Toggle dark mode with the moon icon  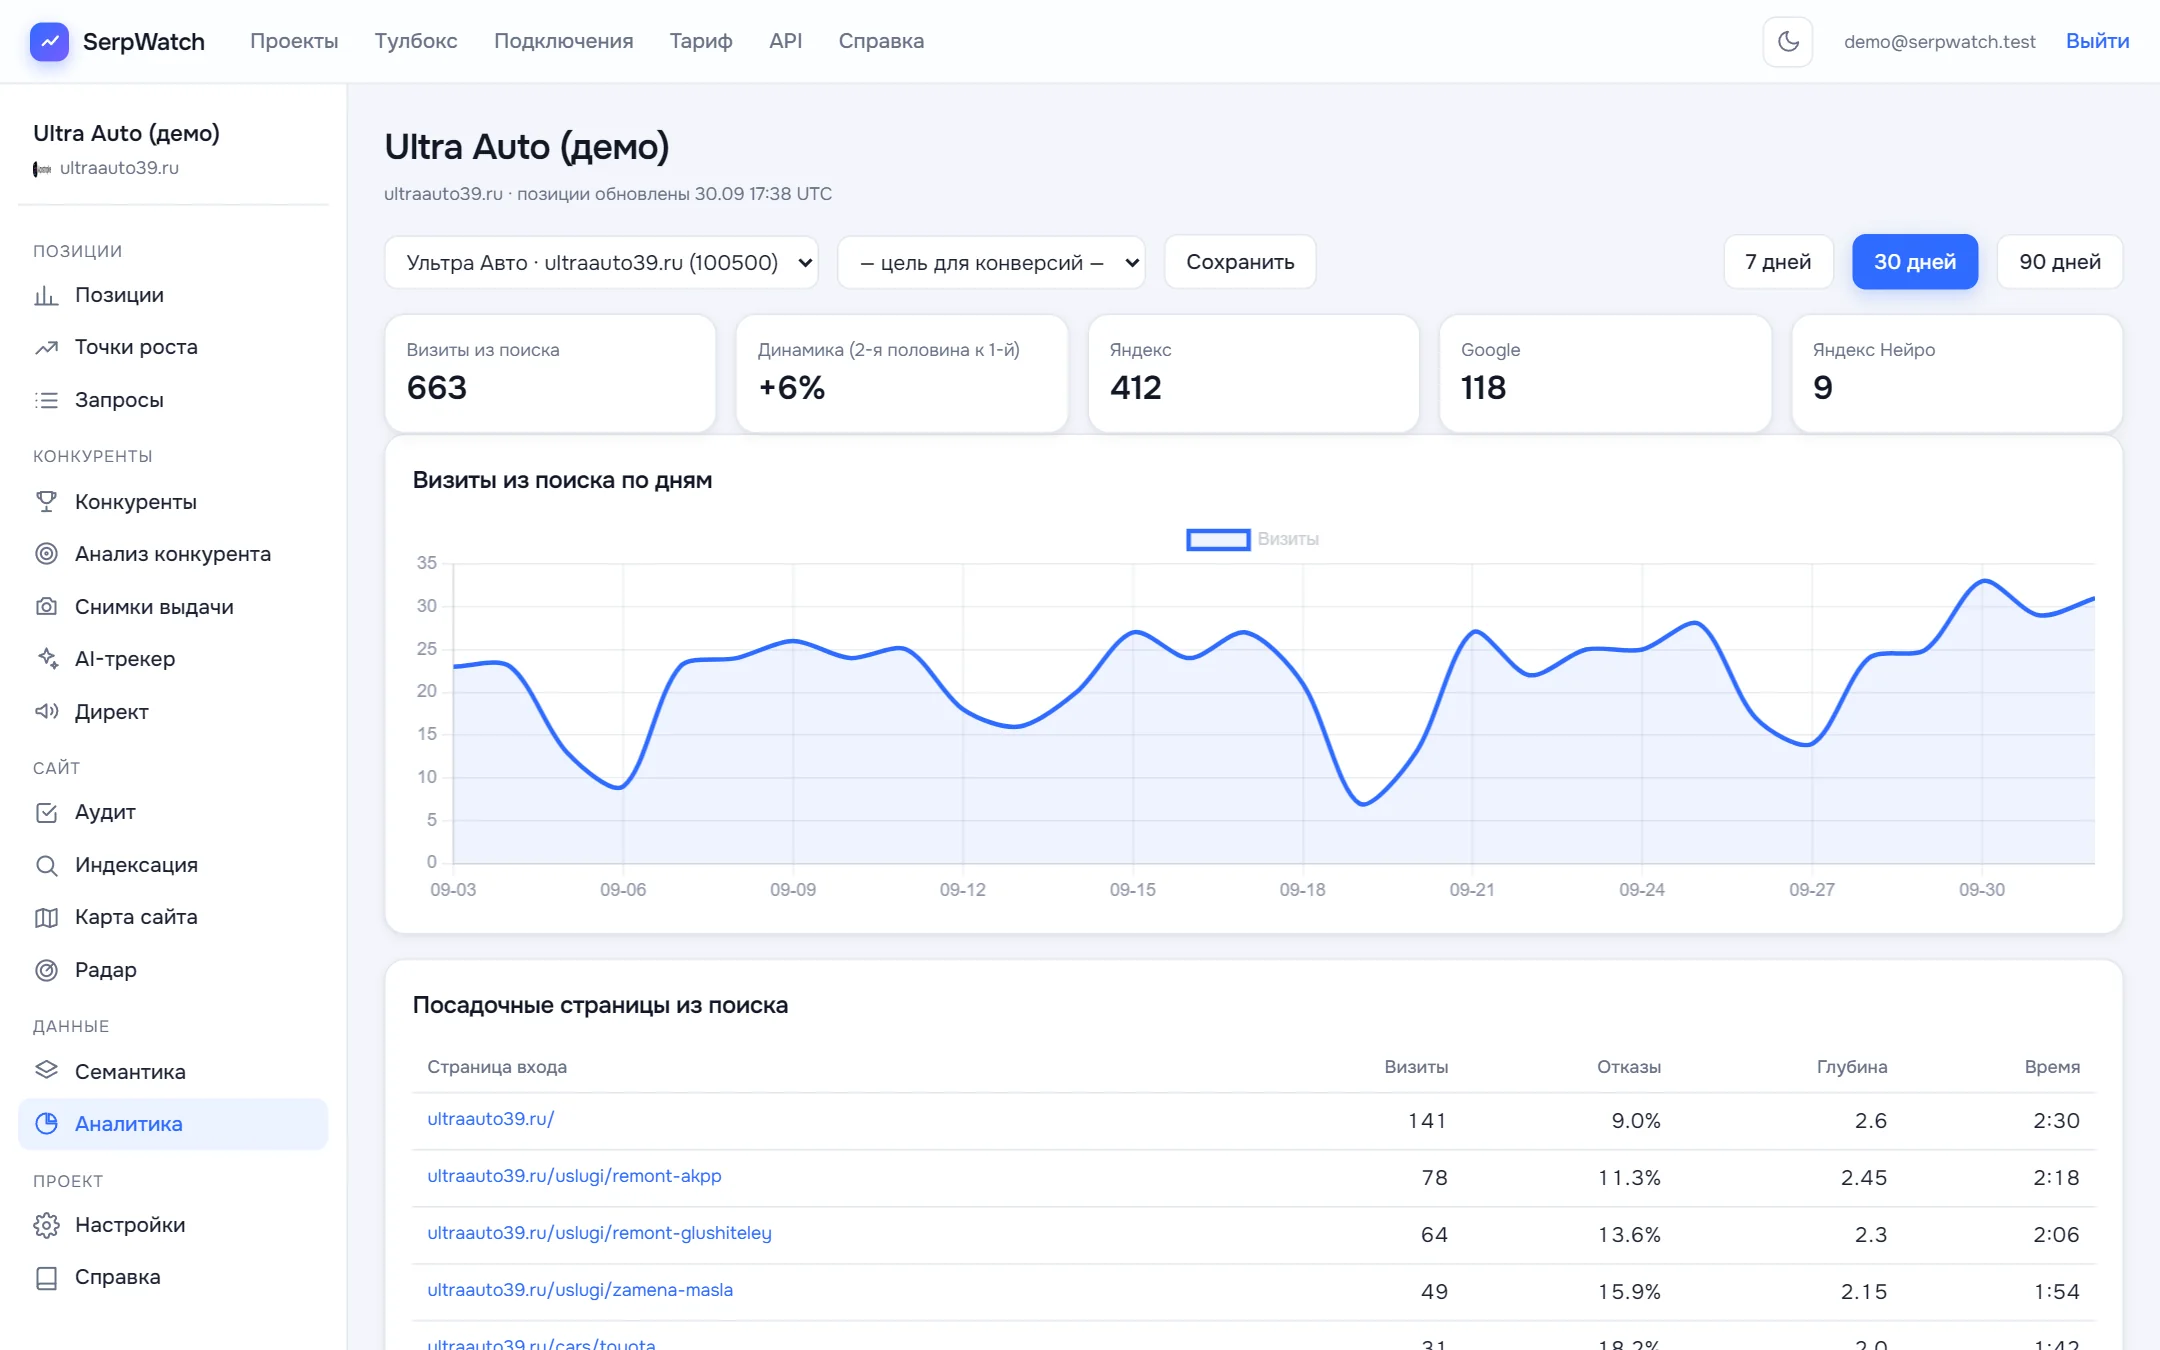pos(1787,41)
